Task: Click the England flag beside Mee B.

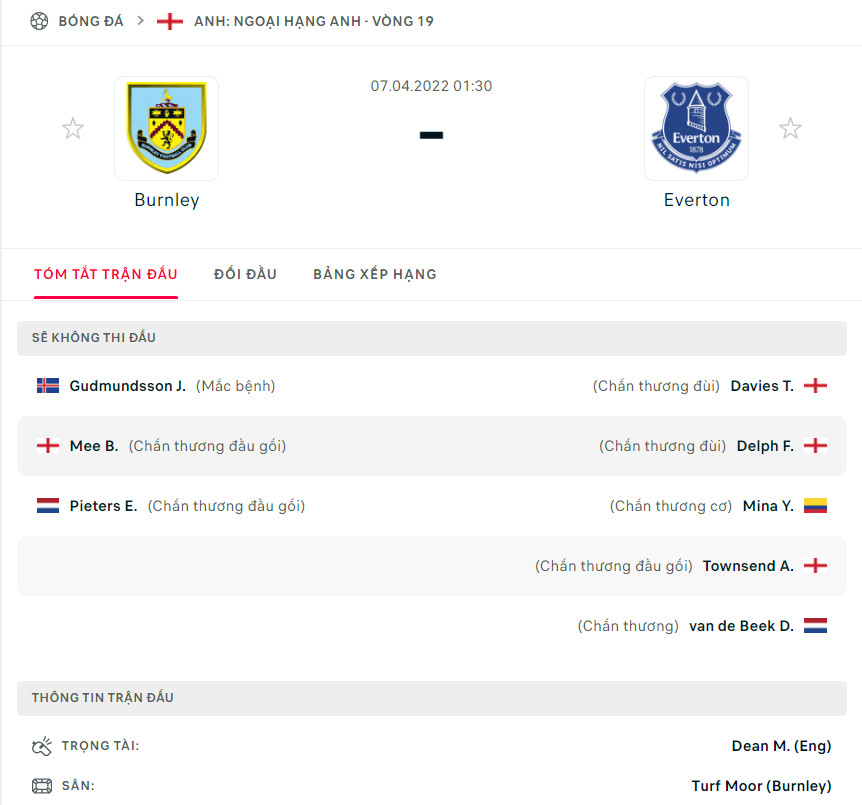Action: click(x=47, y=445)
